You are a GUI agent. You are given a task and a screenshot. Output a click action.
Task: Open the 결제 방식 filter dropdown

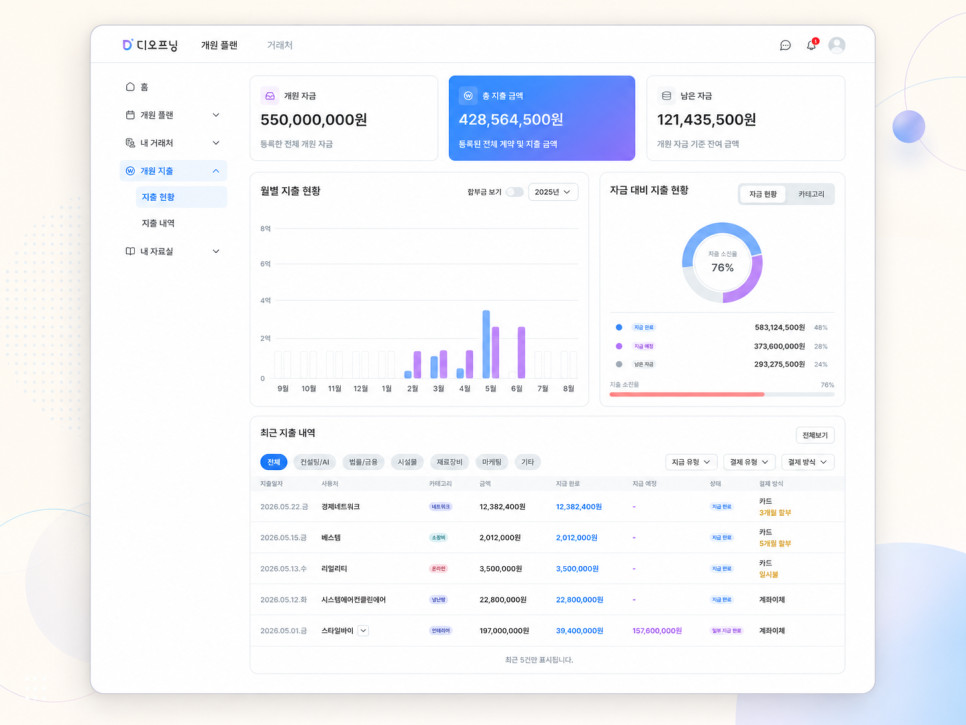click(x=807, y=462)
